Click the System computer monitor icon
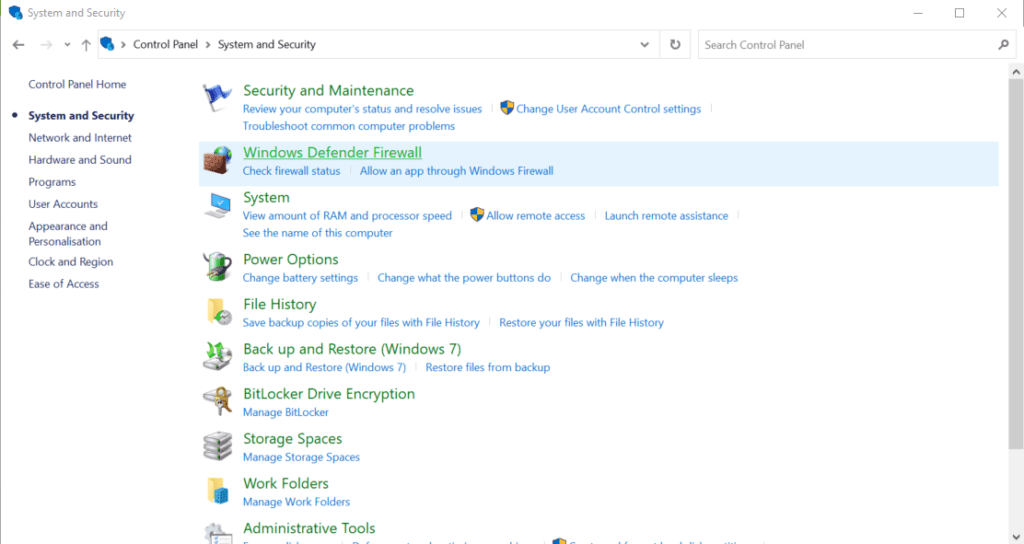This screenshot has height=544, width=1024. point(217,206)
